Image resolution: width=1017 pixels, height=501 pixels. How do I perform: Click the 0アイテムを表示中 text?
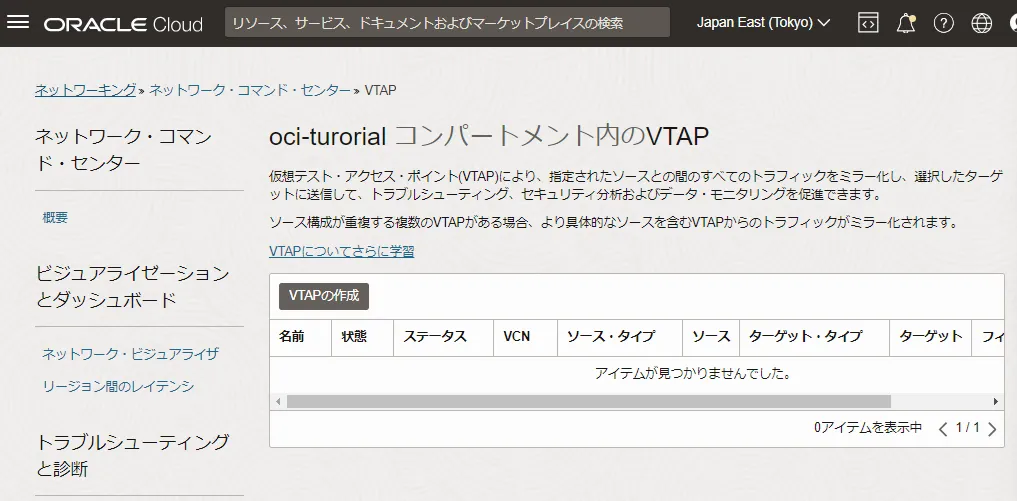(x=868, y=428)
